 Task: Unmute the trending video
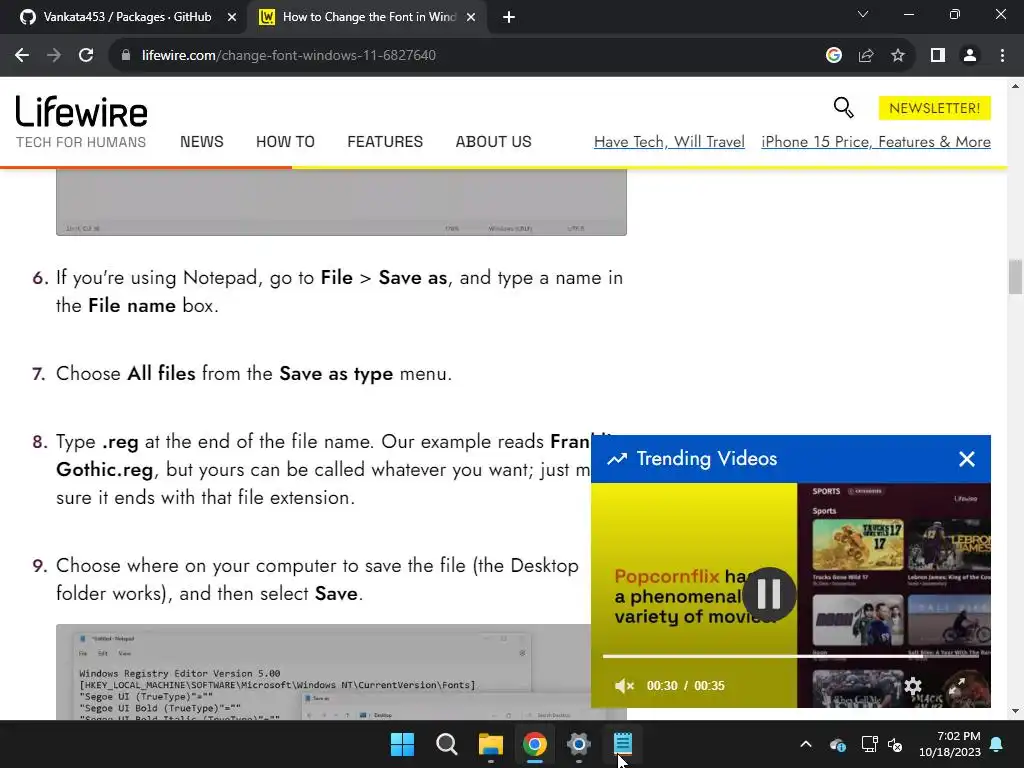pos(624,686)
